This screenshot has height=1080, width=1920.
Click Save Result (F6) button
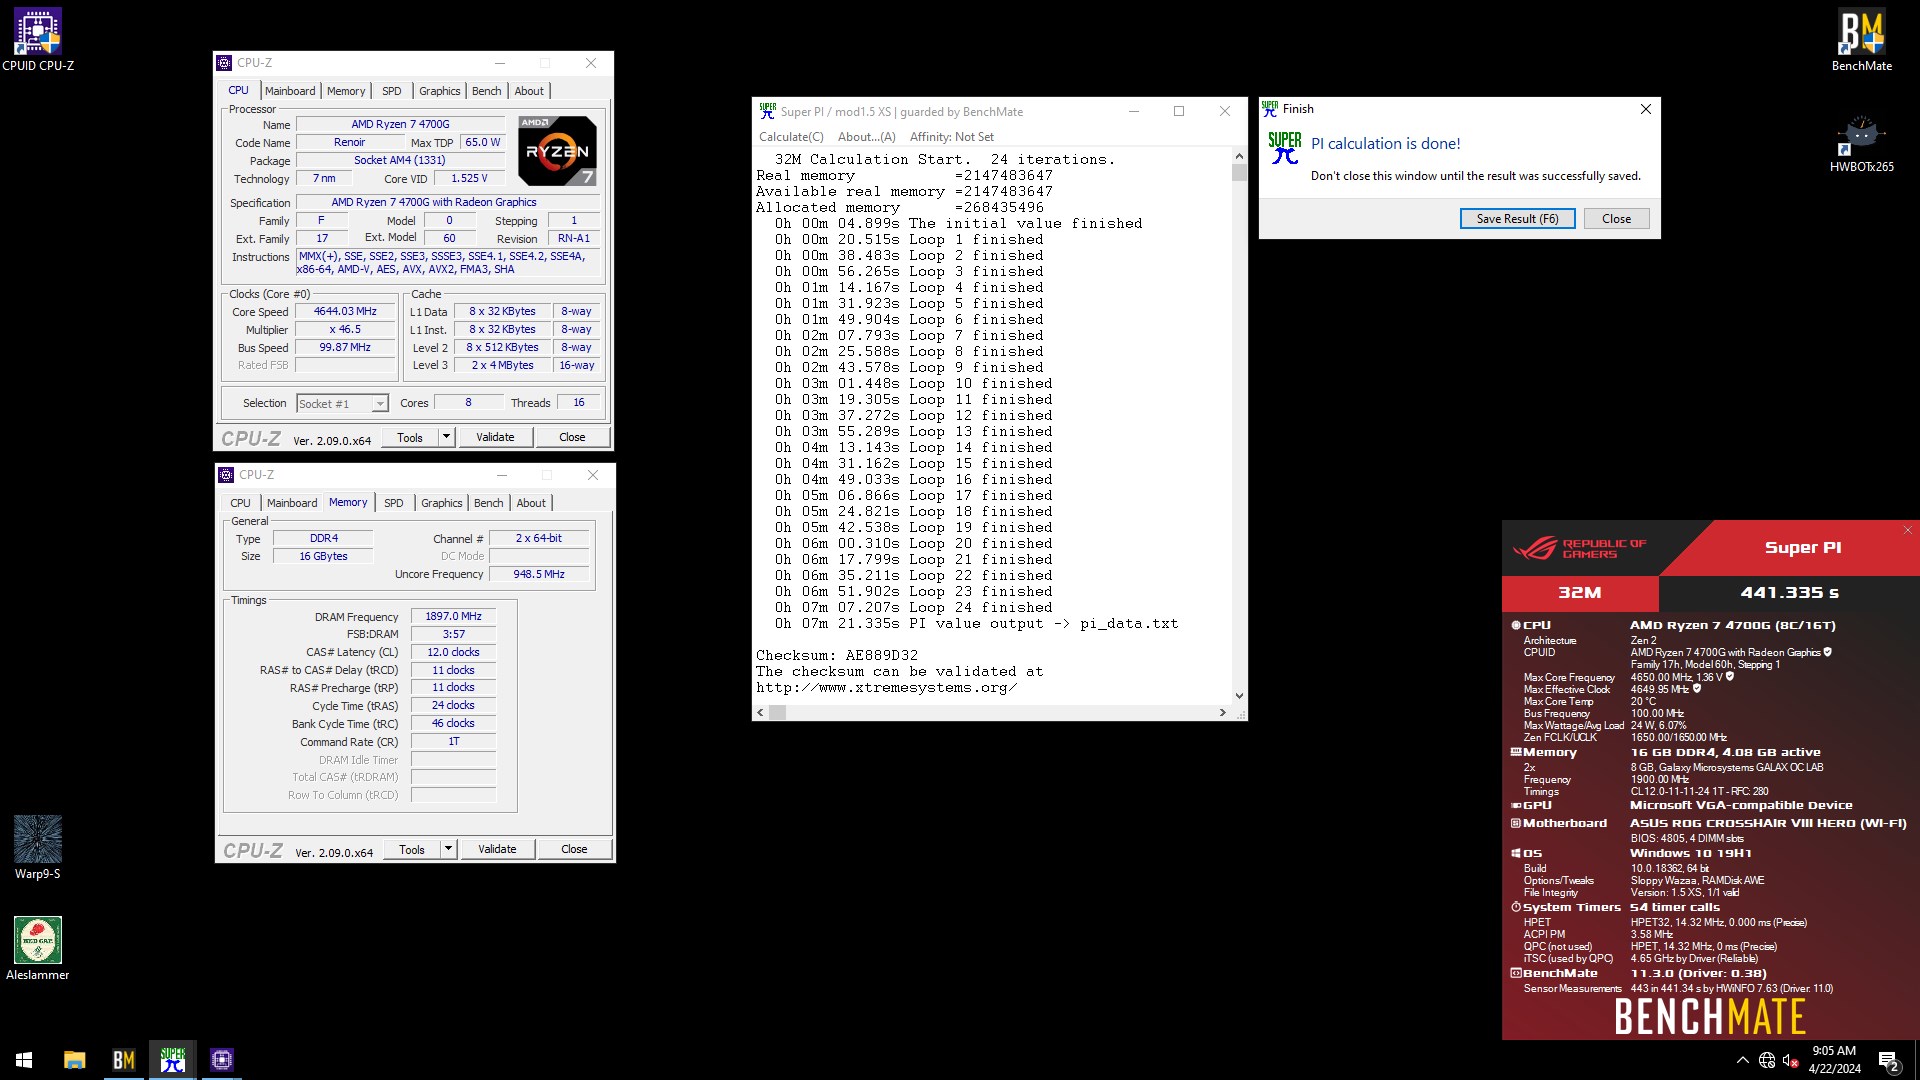[1517, 219]
